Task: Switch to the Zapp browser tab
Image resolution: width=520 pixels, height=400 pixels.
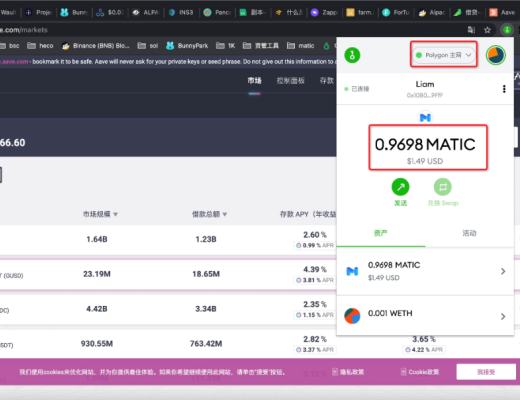Action: point(324,12)
